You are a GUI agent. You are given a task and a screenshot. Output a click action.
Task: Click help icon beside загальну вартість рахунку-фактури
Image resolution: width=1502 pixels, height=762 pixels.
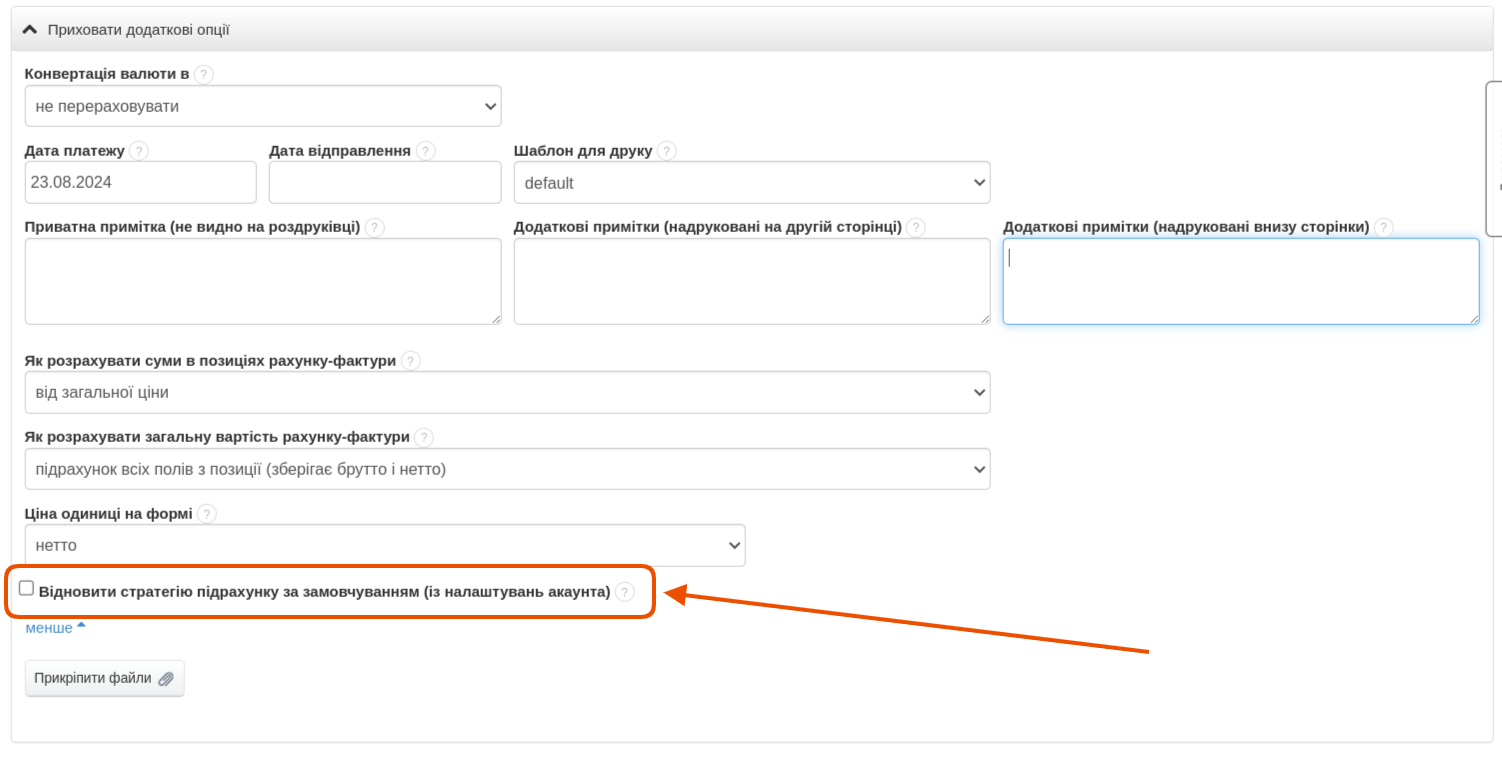click(x=424, y=438)
